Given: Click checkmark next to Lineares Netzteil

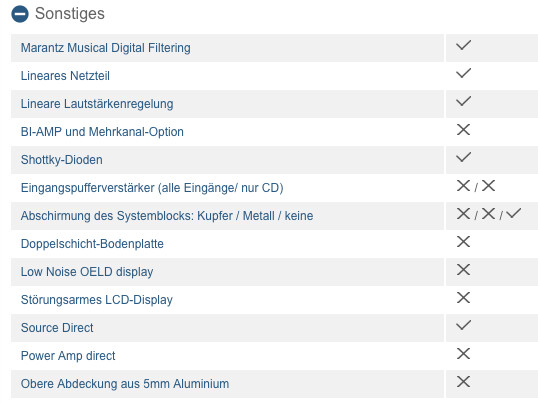Looking at the screenshot, I should pyautogui.click(x=463, y=73).
